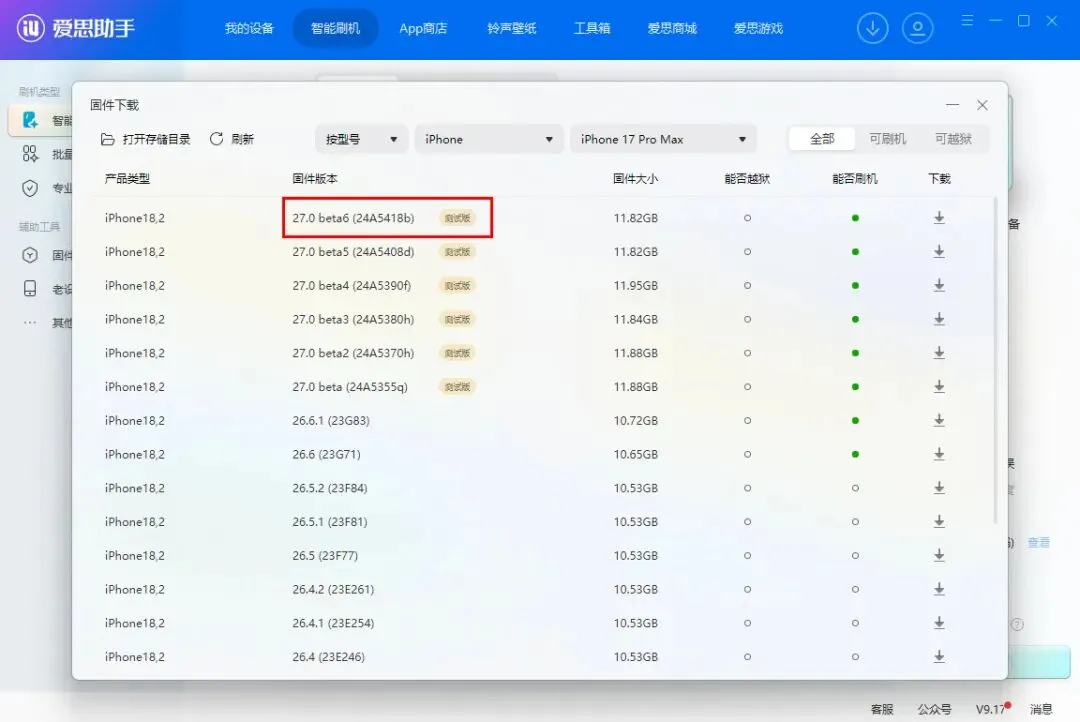Image resolution: width=1080 pixels, height=722 pixels.
Task: Select the 全部 filter tab
Action: tap(822, 139)
